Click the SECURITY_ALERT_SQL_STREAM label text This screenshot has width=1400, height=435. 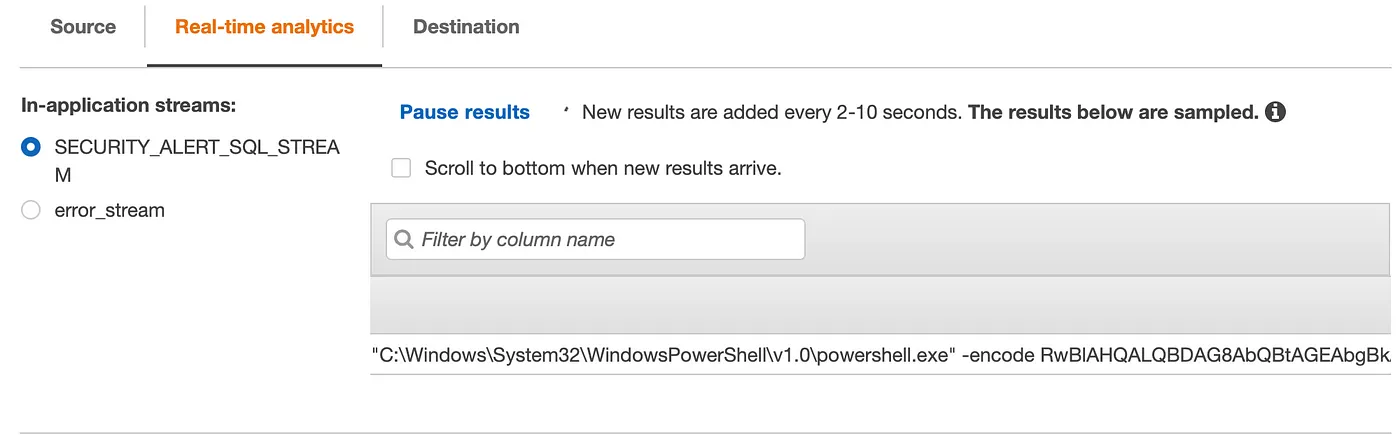(x=197, y=161)
